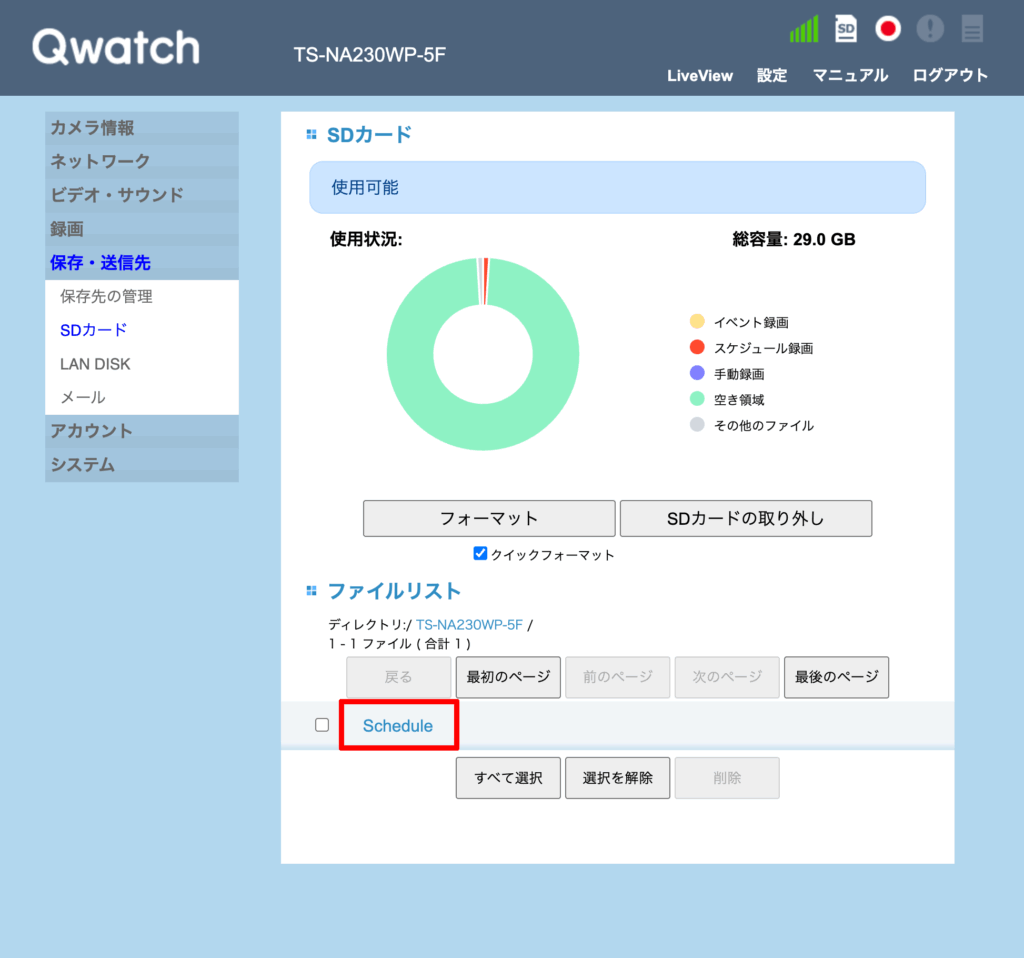Click the TS-NA230WP-5F directory link
This screenshot has height=958, width=1024.
(x=469, y=625)
